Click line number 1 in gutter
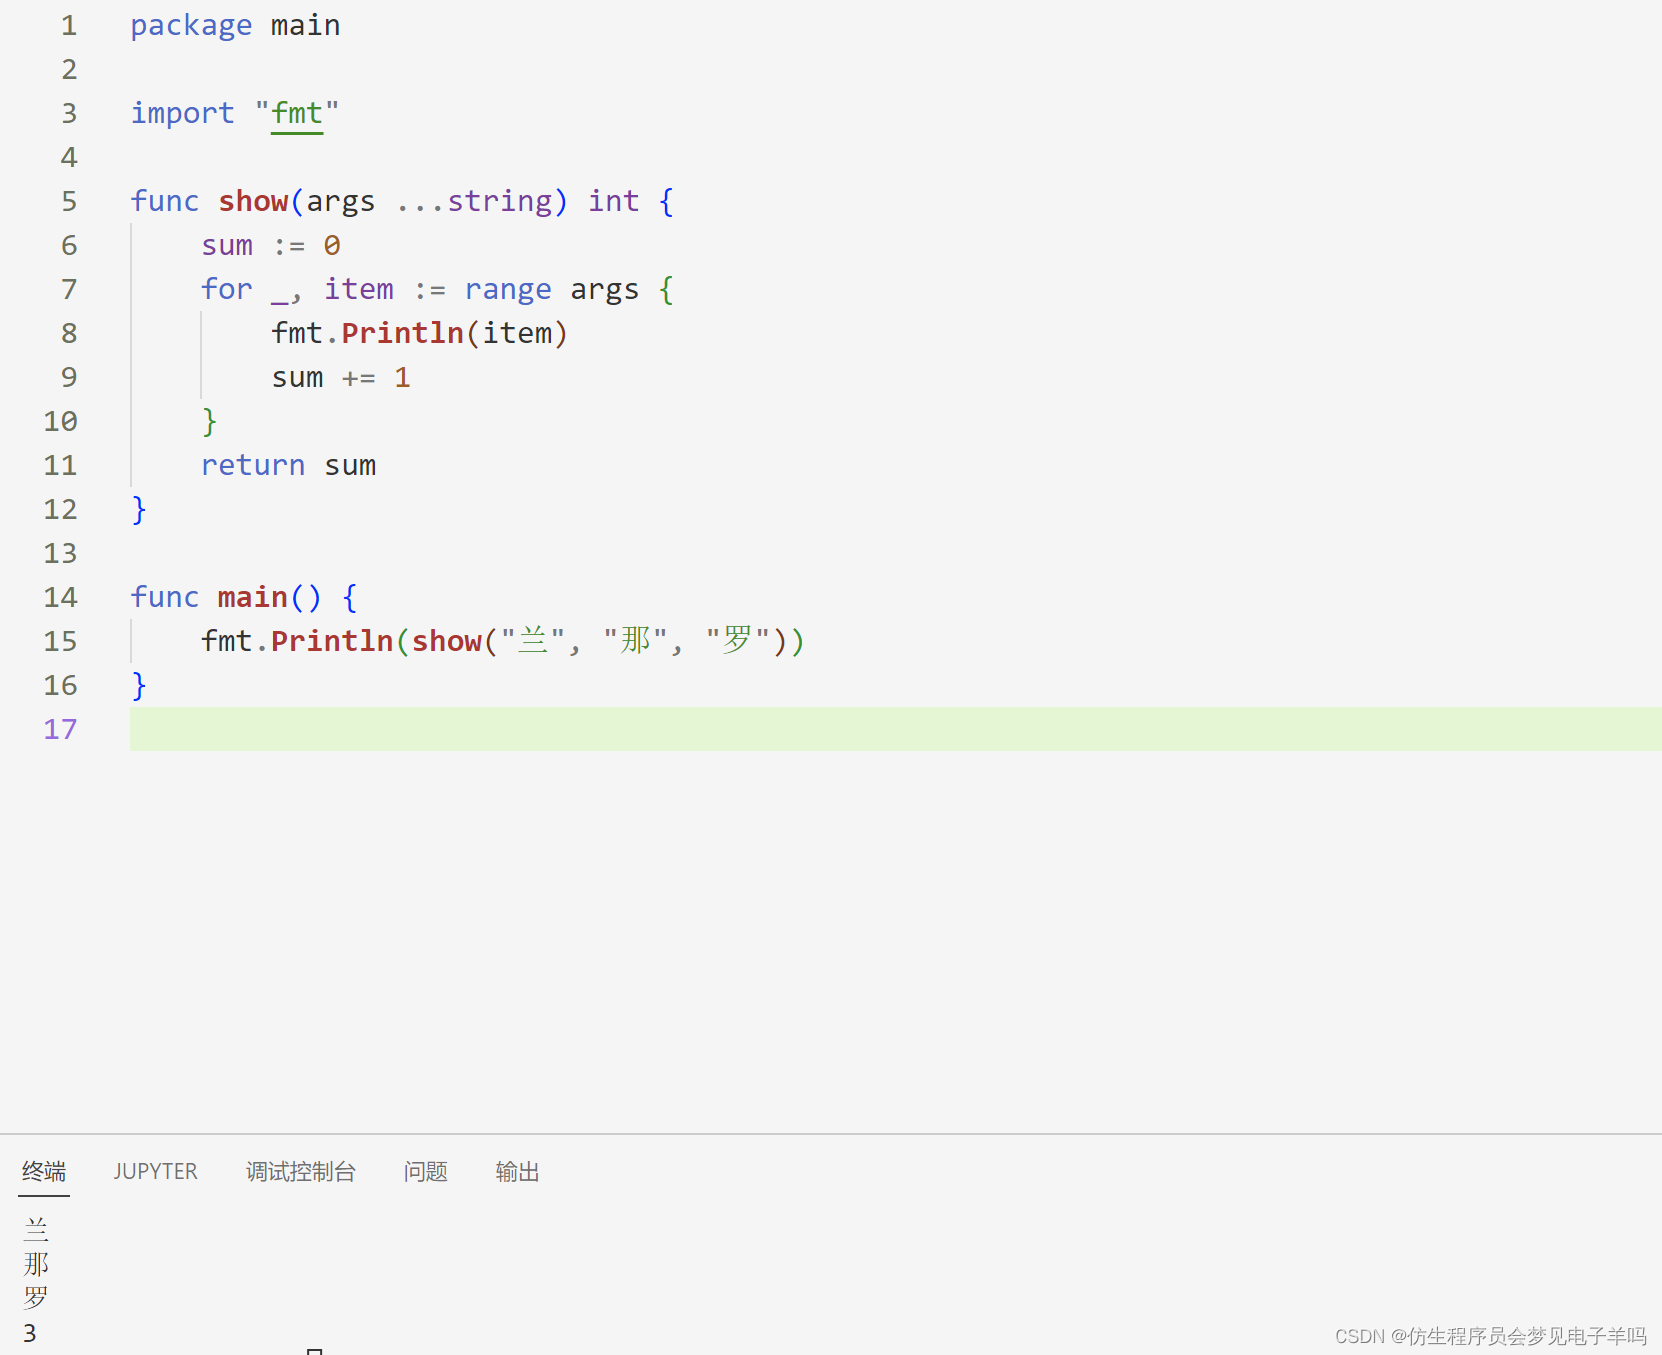This screenshot has height=1355, width=1662. [68, 25]
